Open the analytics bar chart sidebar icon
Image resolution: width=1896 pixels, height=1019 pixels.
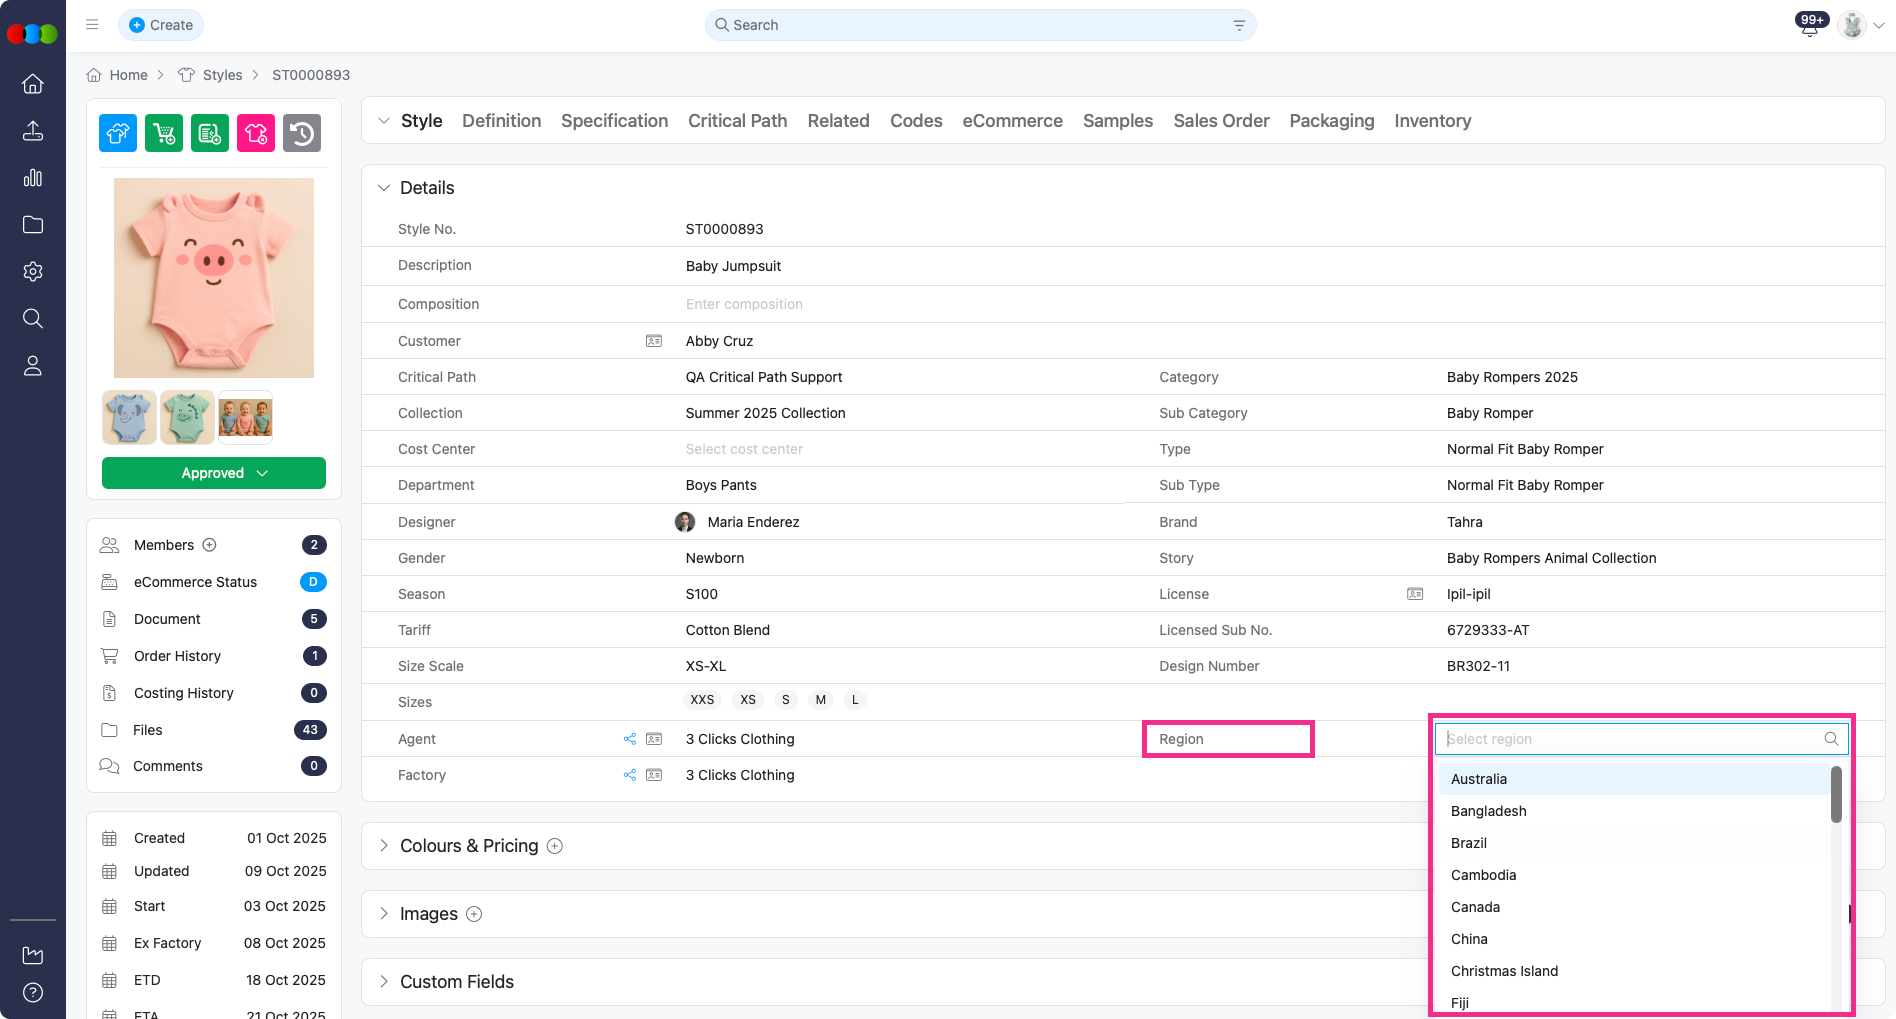(x=33, y=178)
